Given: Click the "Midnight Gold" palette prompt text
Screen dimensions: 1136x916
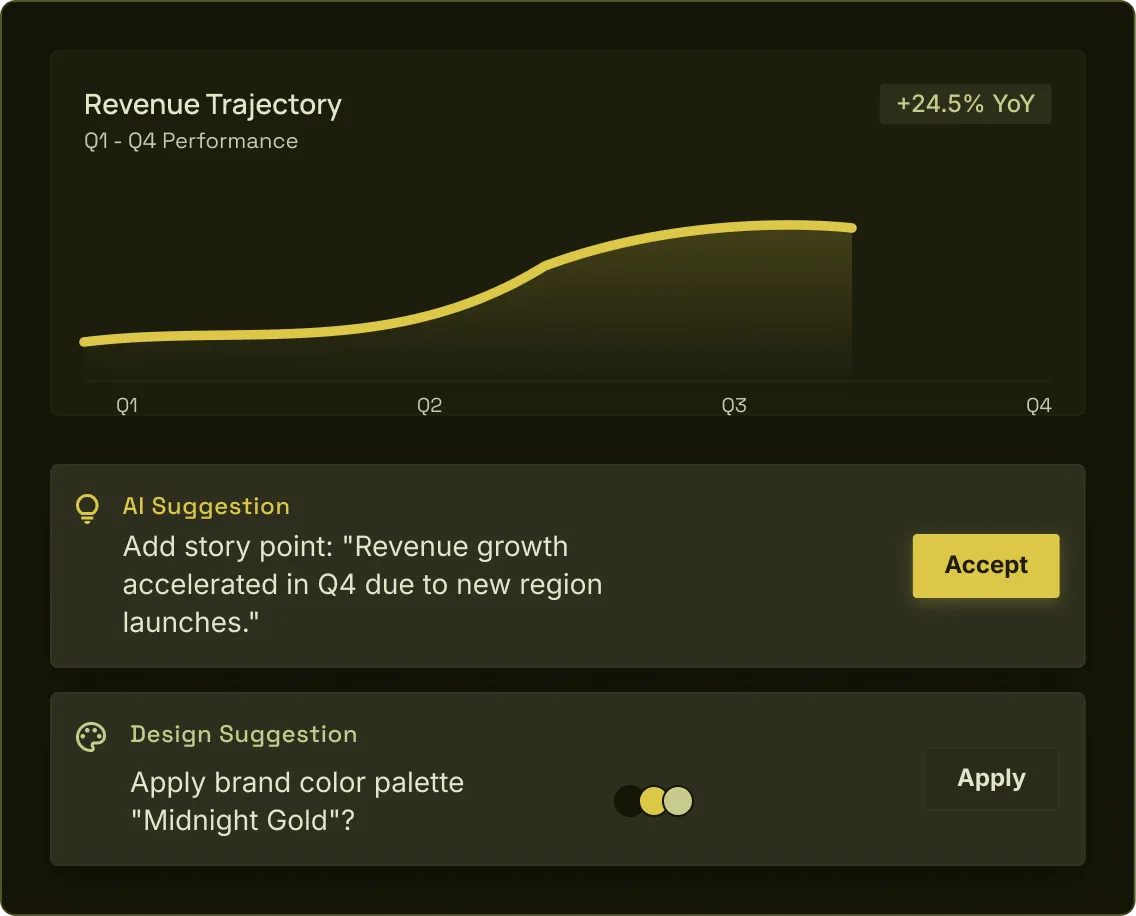Looking at the screenshot, I should (x=297, y=801).
